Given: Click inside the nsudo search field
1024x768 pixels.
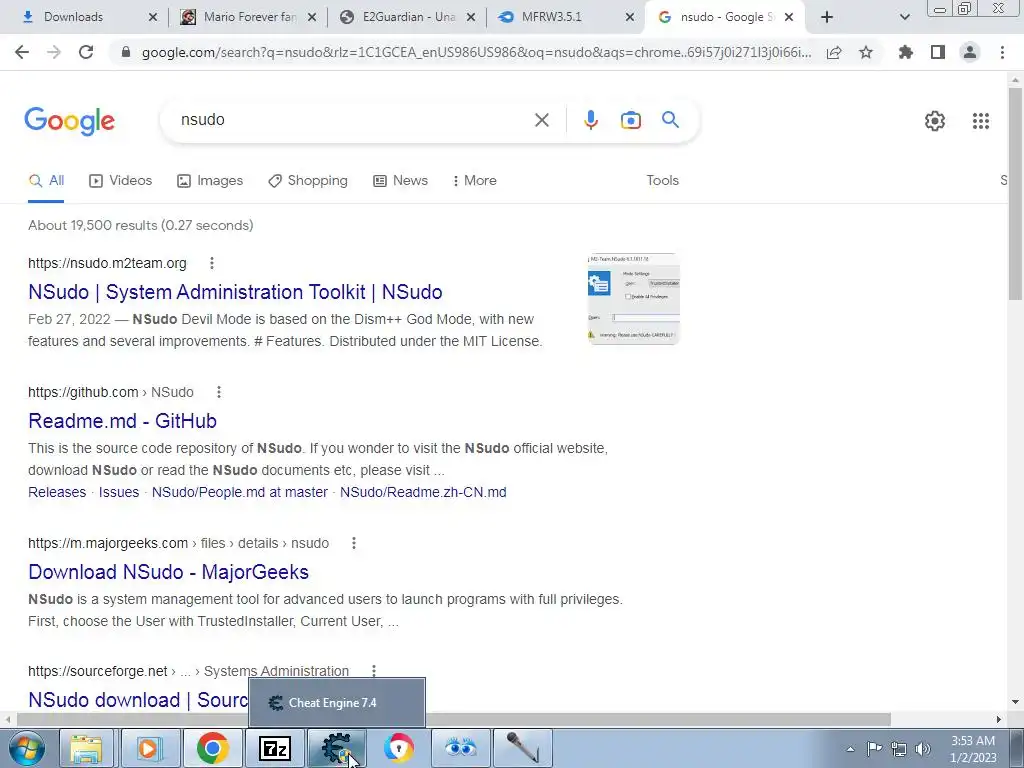Looking at the screenshot, I should (353, 120).
